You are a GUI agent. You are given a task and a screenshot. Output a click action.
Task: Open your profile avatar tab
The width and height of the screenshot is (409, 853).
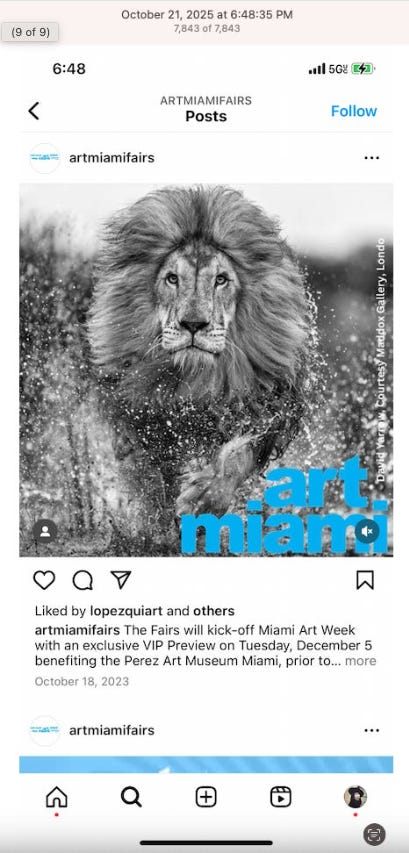355,797
